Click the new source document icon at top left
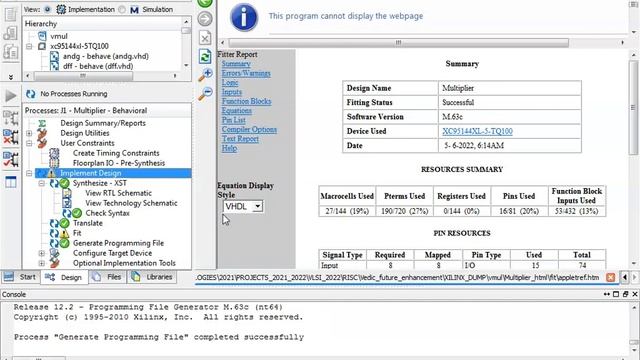The height and width of the screenshot is (360, 640). click(x=11, y=14)
